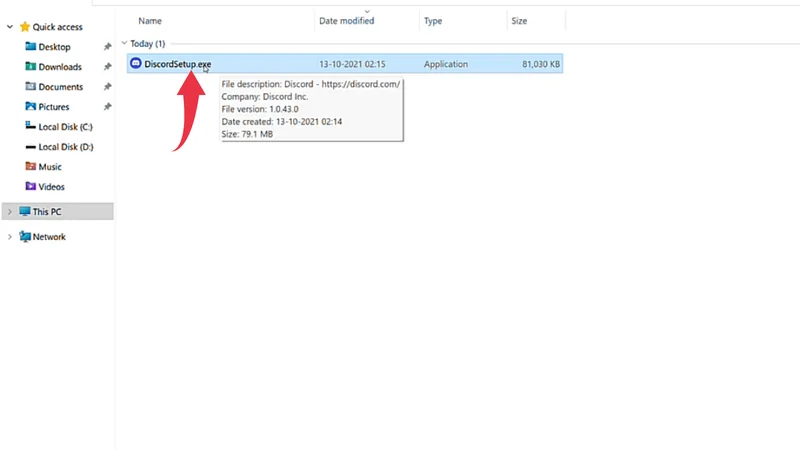Click the DiscordSetup.exe application icon
Viewport: 800px width, 450px height.
(136, 64)
